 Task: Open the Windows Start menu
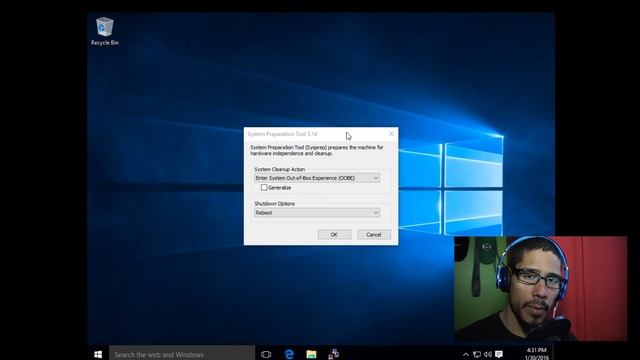(x=98, y=354)
